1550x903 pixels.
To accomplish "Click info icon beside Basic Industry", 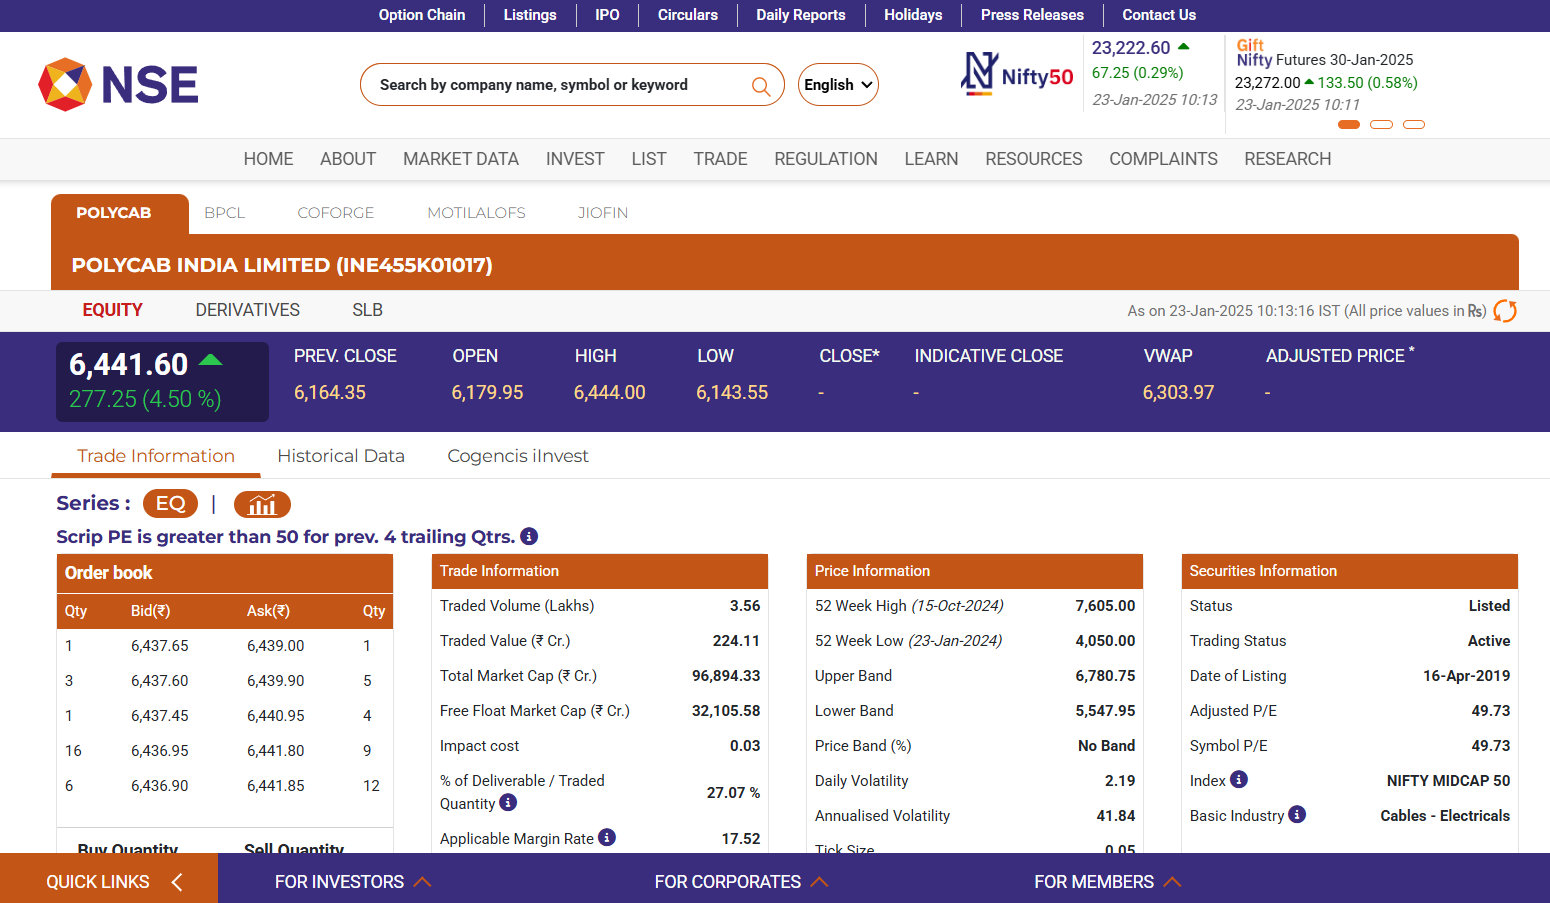I will [1297, 815].
